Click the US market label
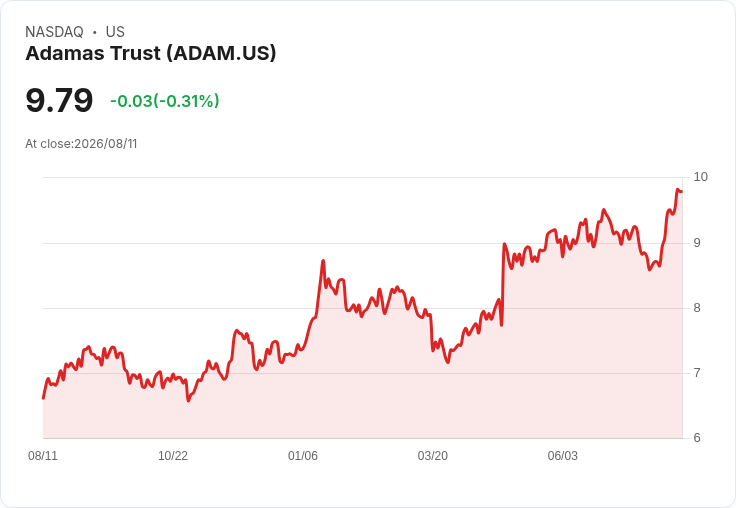The width and height of the screenshot is (736, 508). (x=115, y=32)
